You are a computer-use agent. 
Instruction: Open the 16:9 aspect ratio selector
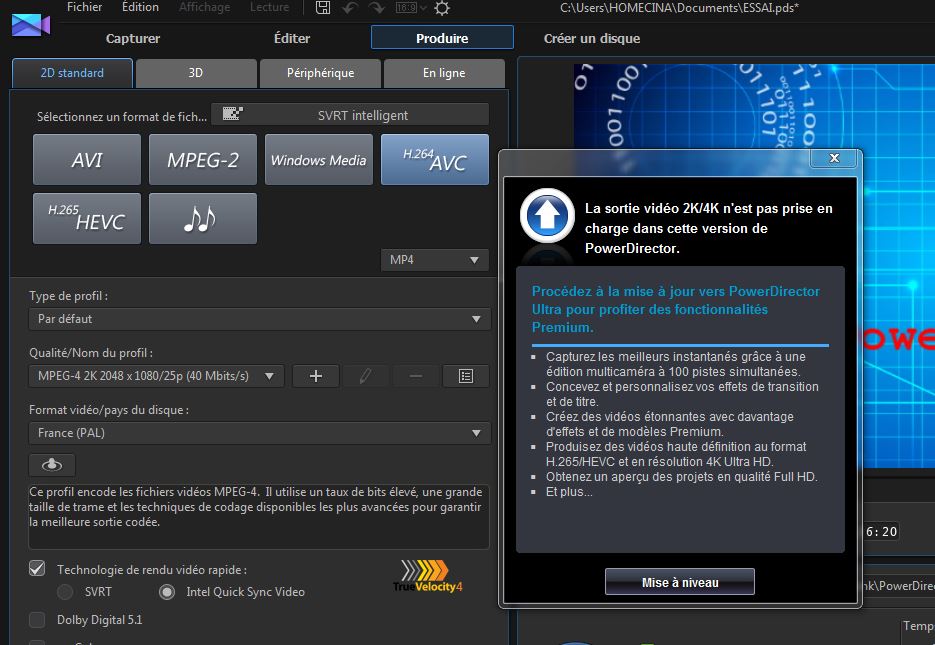point(411,8)
